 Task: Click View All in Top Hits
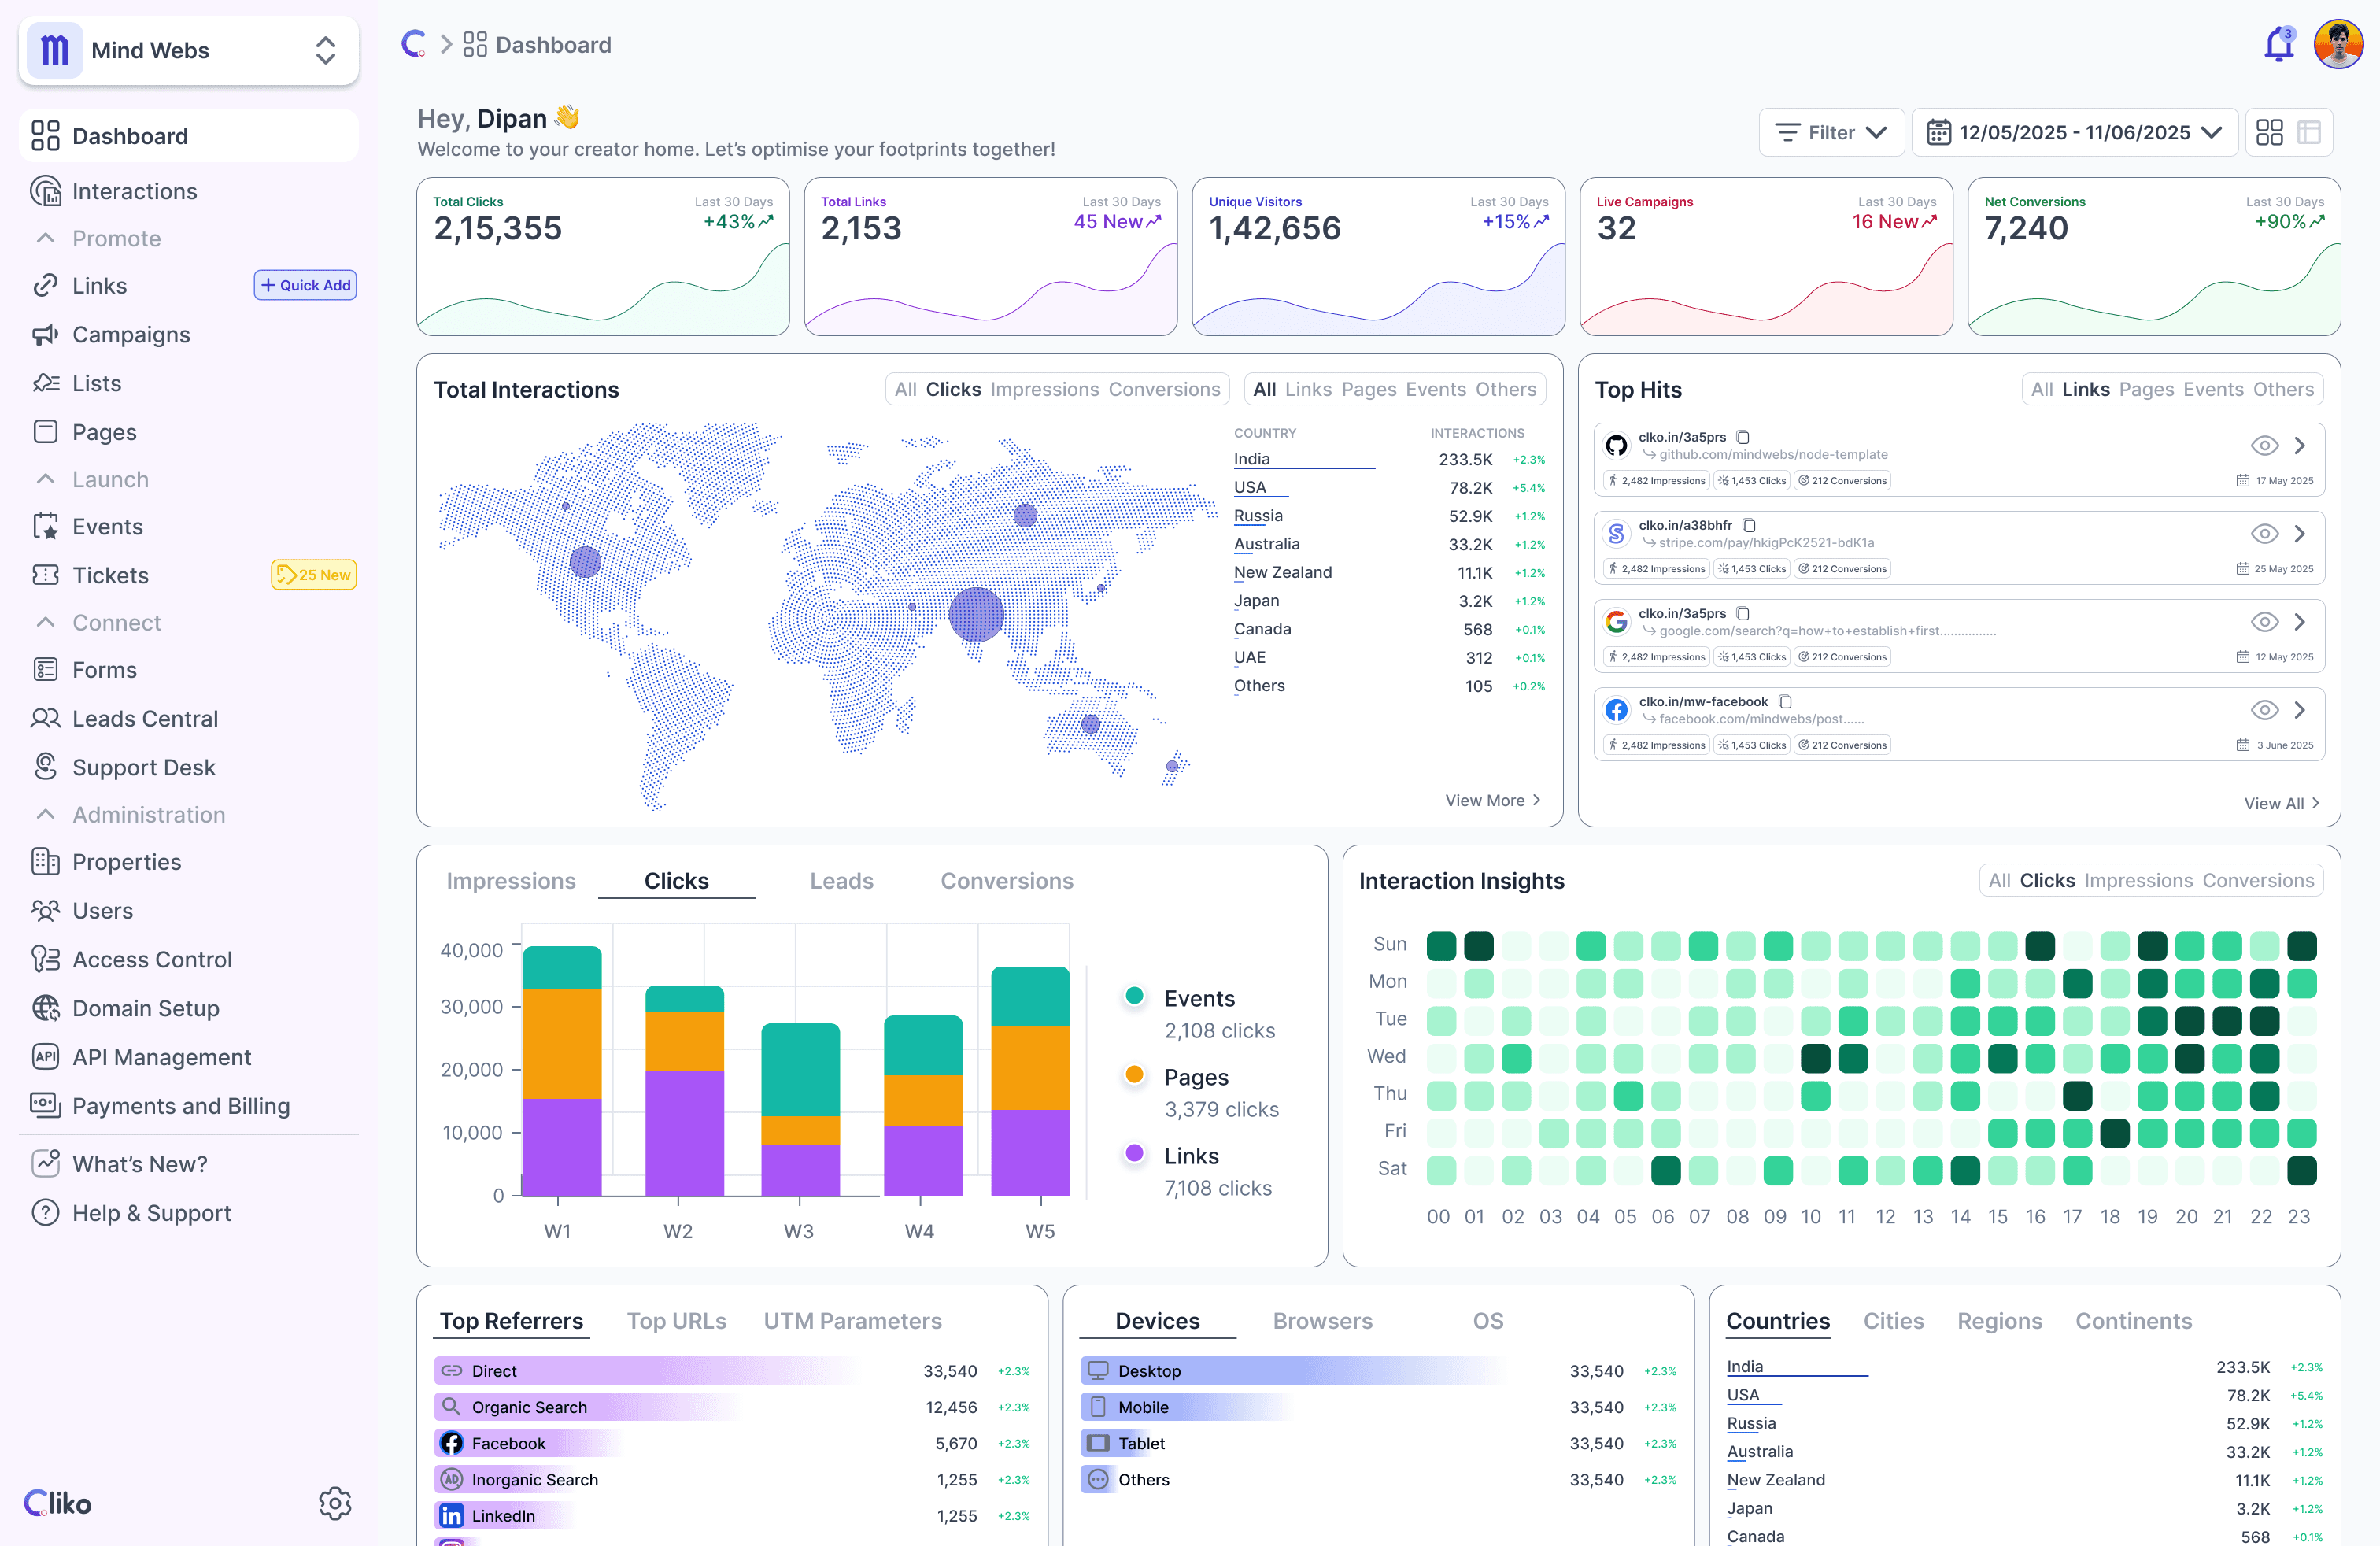pos(2283,803)
